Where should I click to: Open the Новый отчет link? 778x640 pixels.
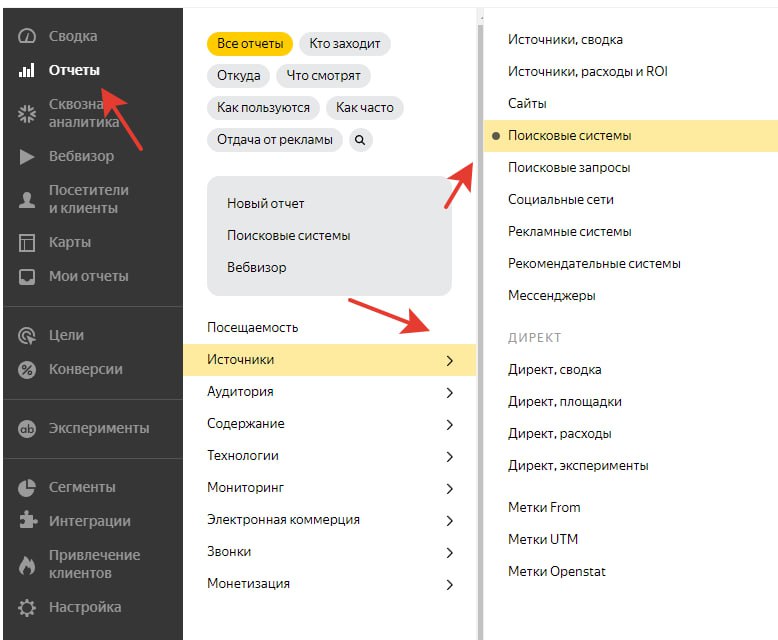click(265, 203)
